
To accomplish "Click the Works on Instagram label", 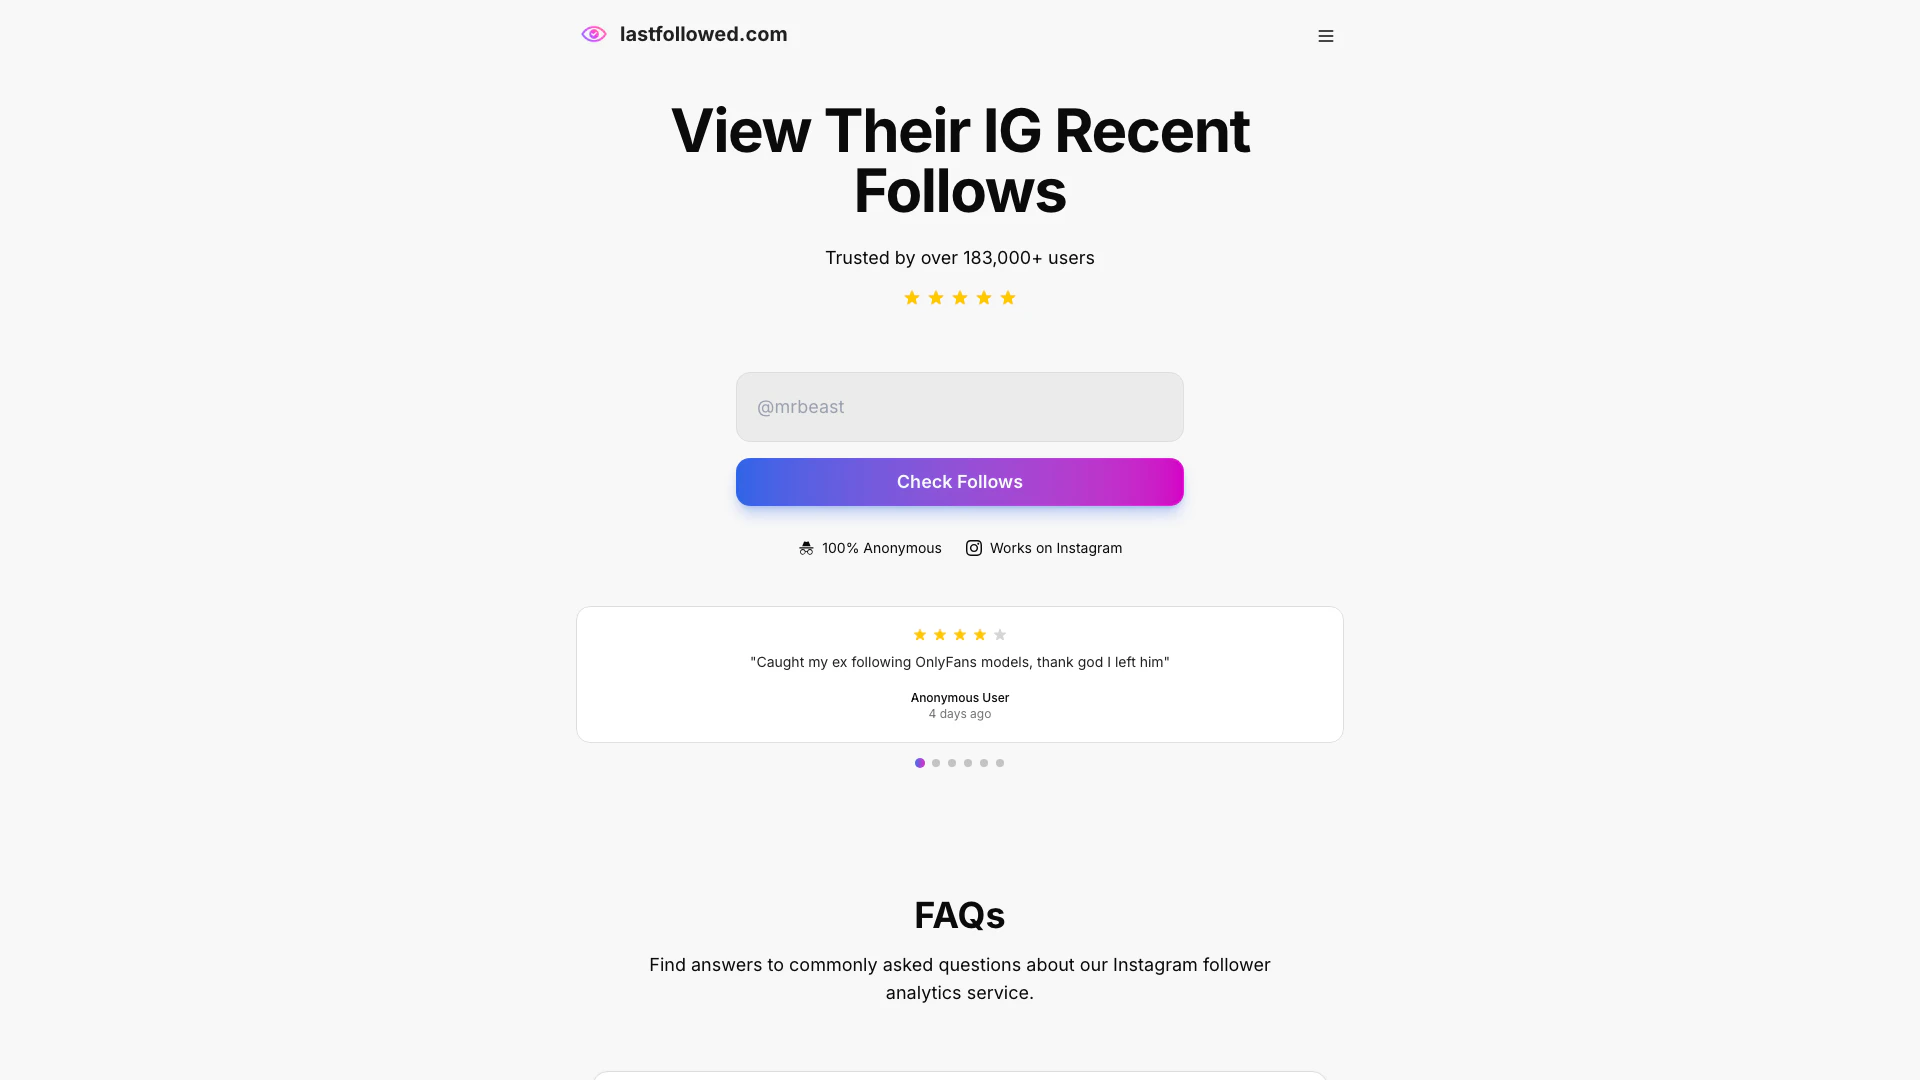I will coord(1056,548).
